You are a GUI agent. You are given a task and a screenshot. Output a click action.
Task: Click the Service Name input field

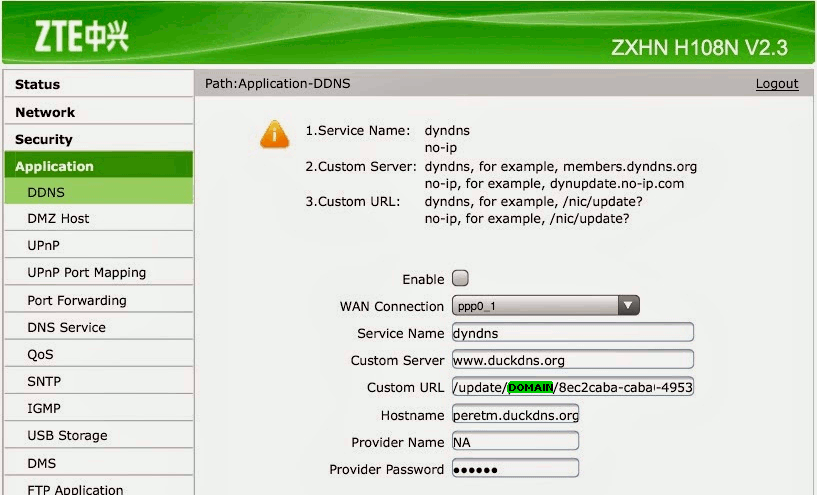[571, 333]
